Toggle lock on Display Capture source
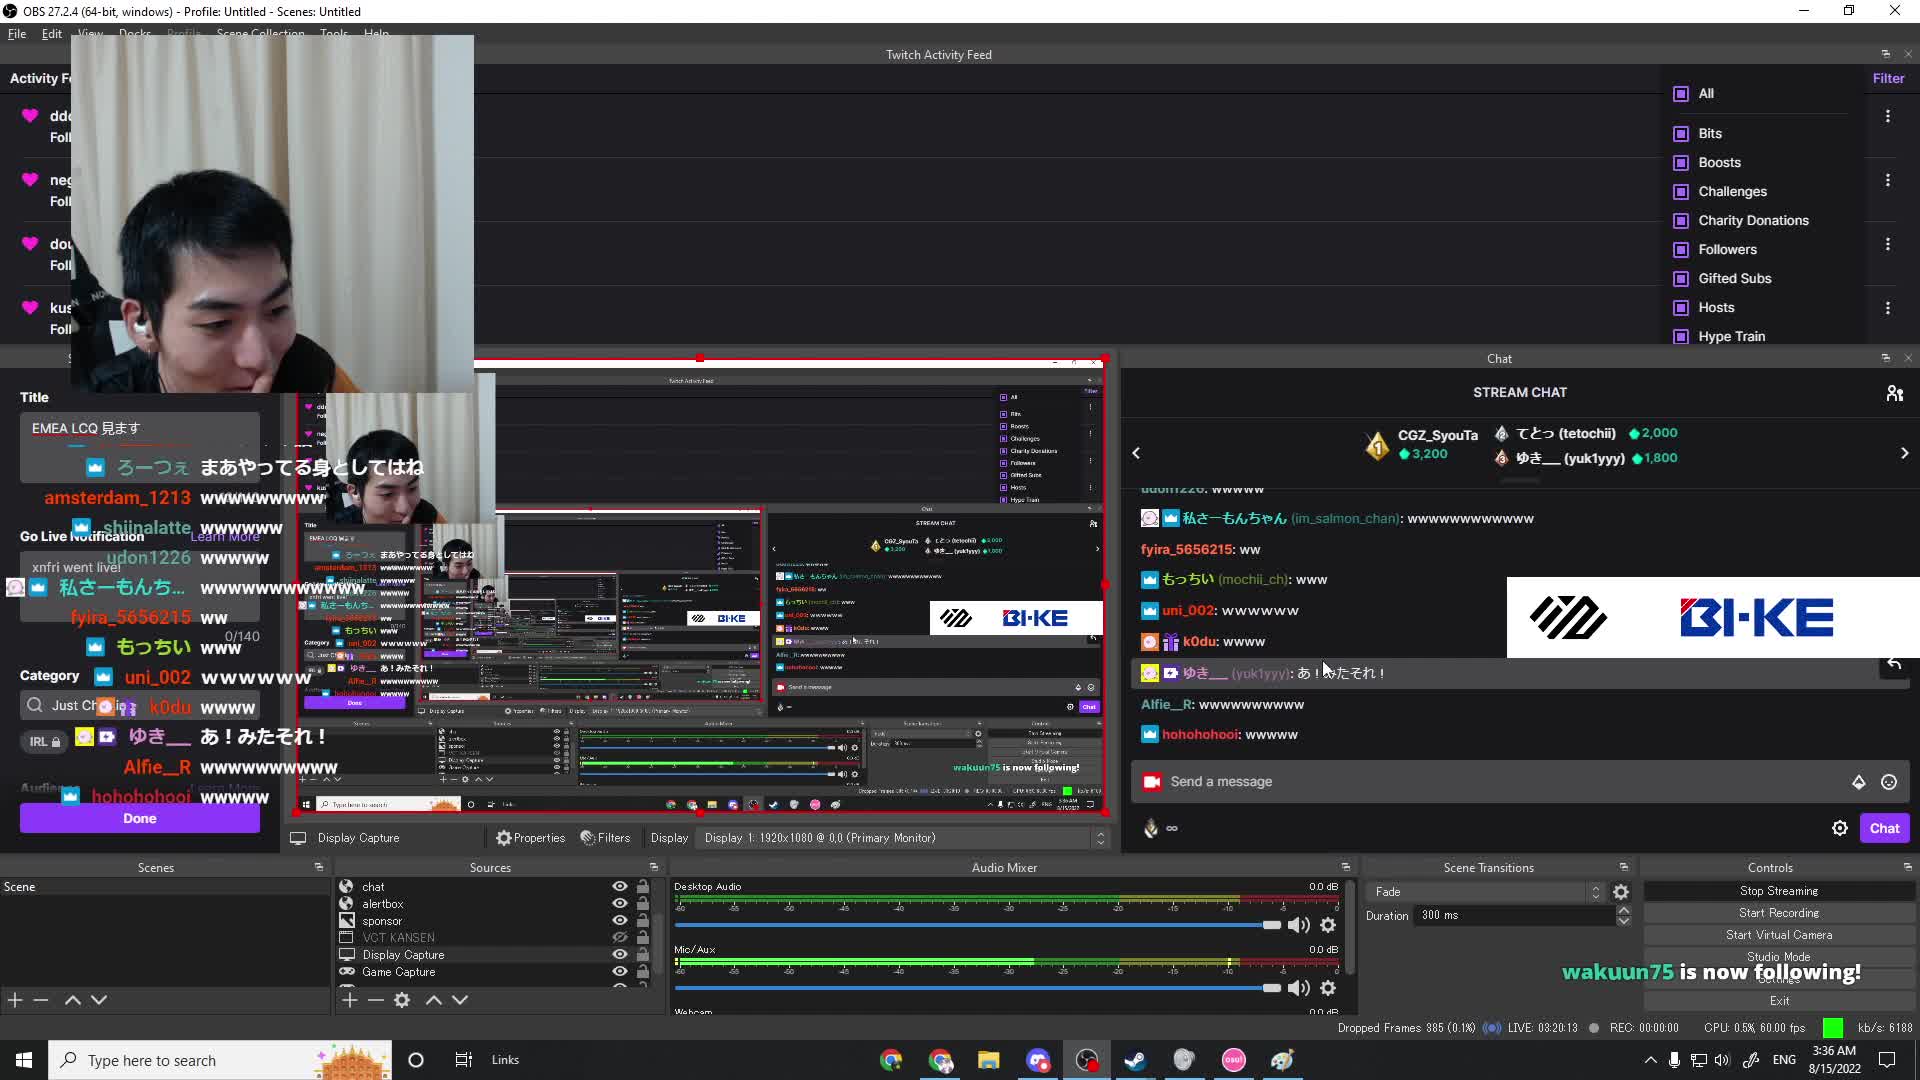The image size is (1920, 1080). coord(643,955)
